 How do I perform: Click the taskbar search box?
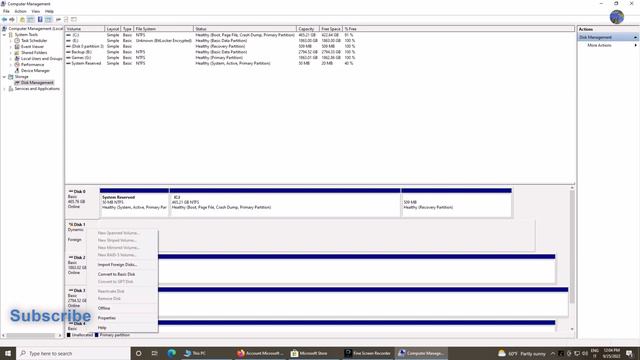[x=73, y=353]
